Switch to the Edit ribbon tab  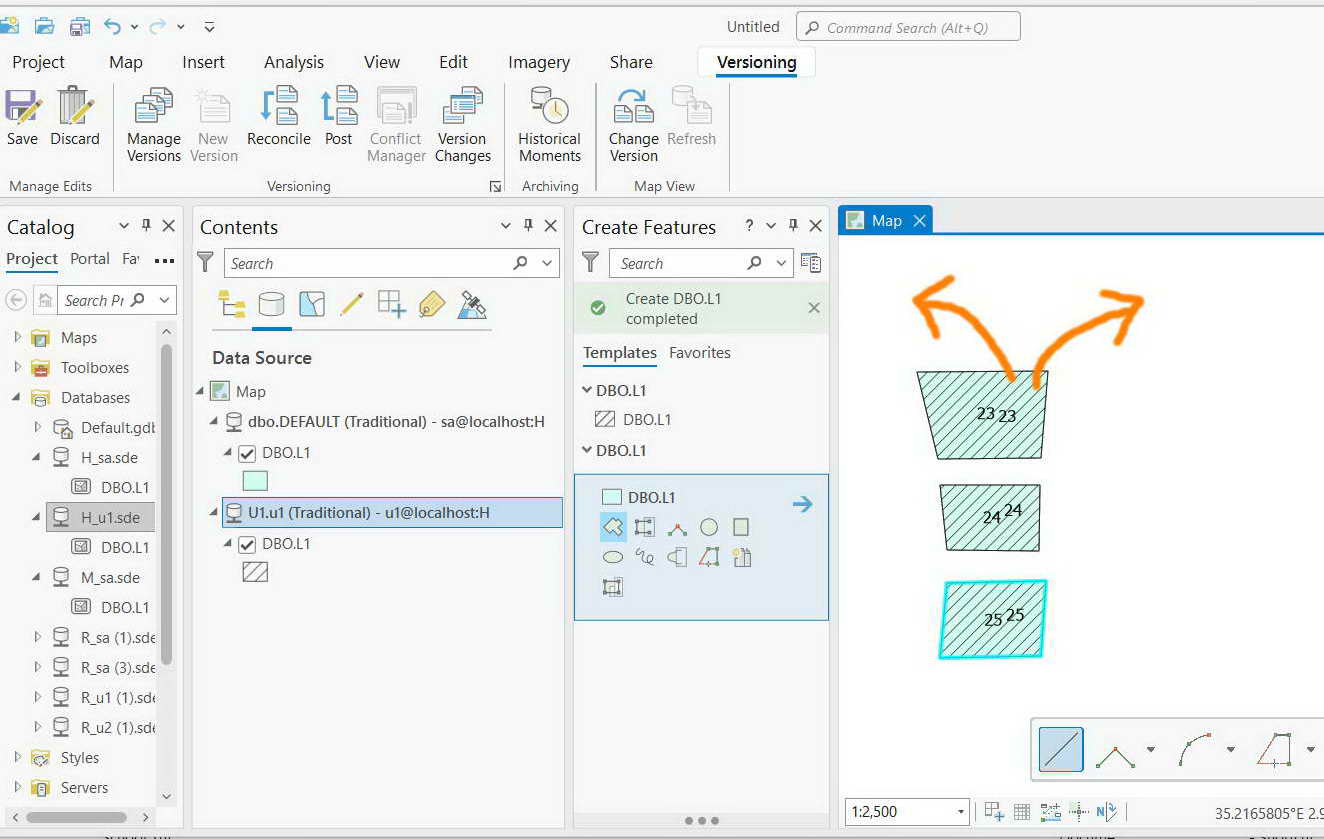453,62
